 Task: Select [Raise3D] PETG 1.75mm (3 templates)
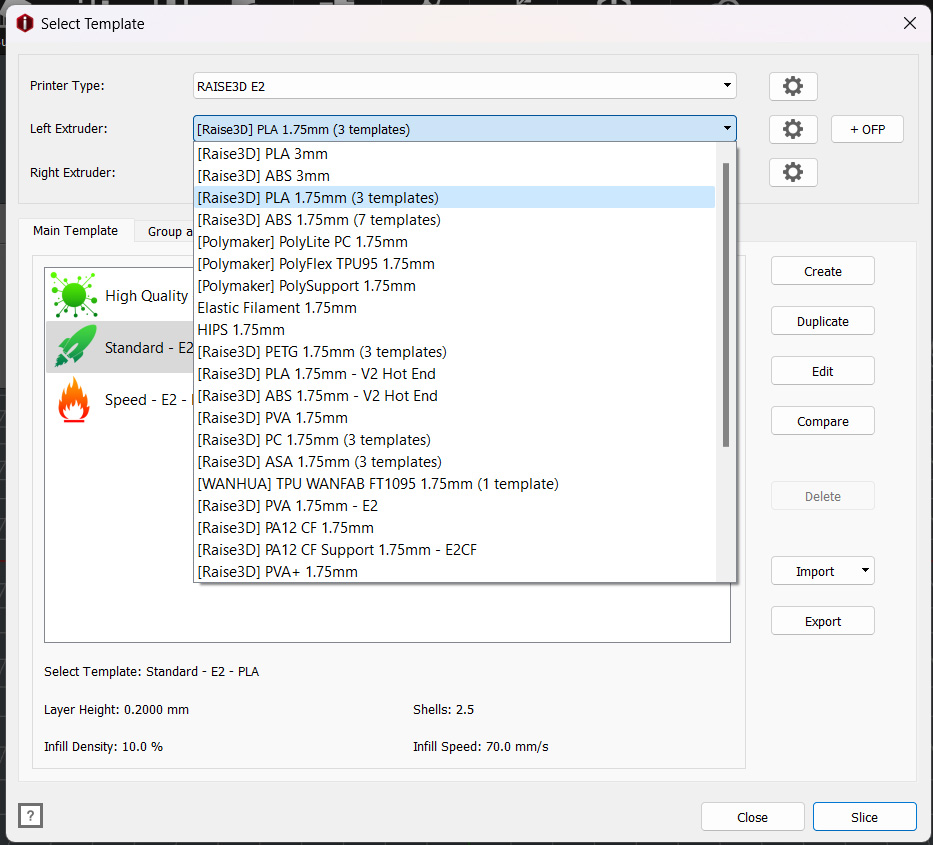click(x=455, y=352)
